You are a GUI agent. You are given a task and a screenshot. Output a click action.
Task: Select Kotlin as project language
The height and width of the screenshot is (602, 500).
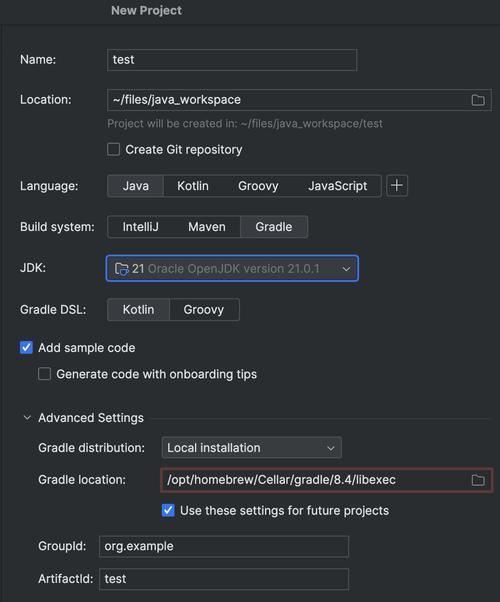point(193,186)
